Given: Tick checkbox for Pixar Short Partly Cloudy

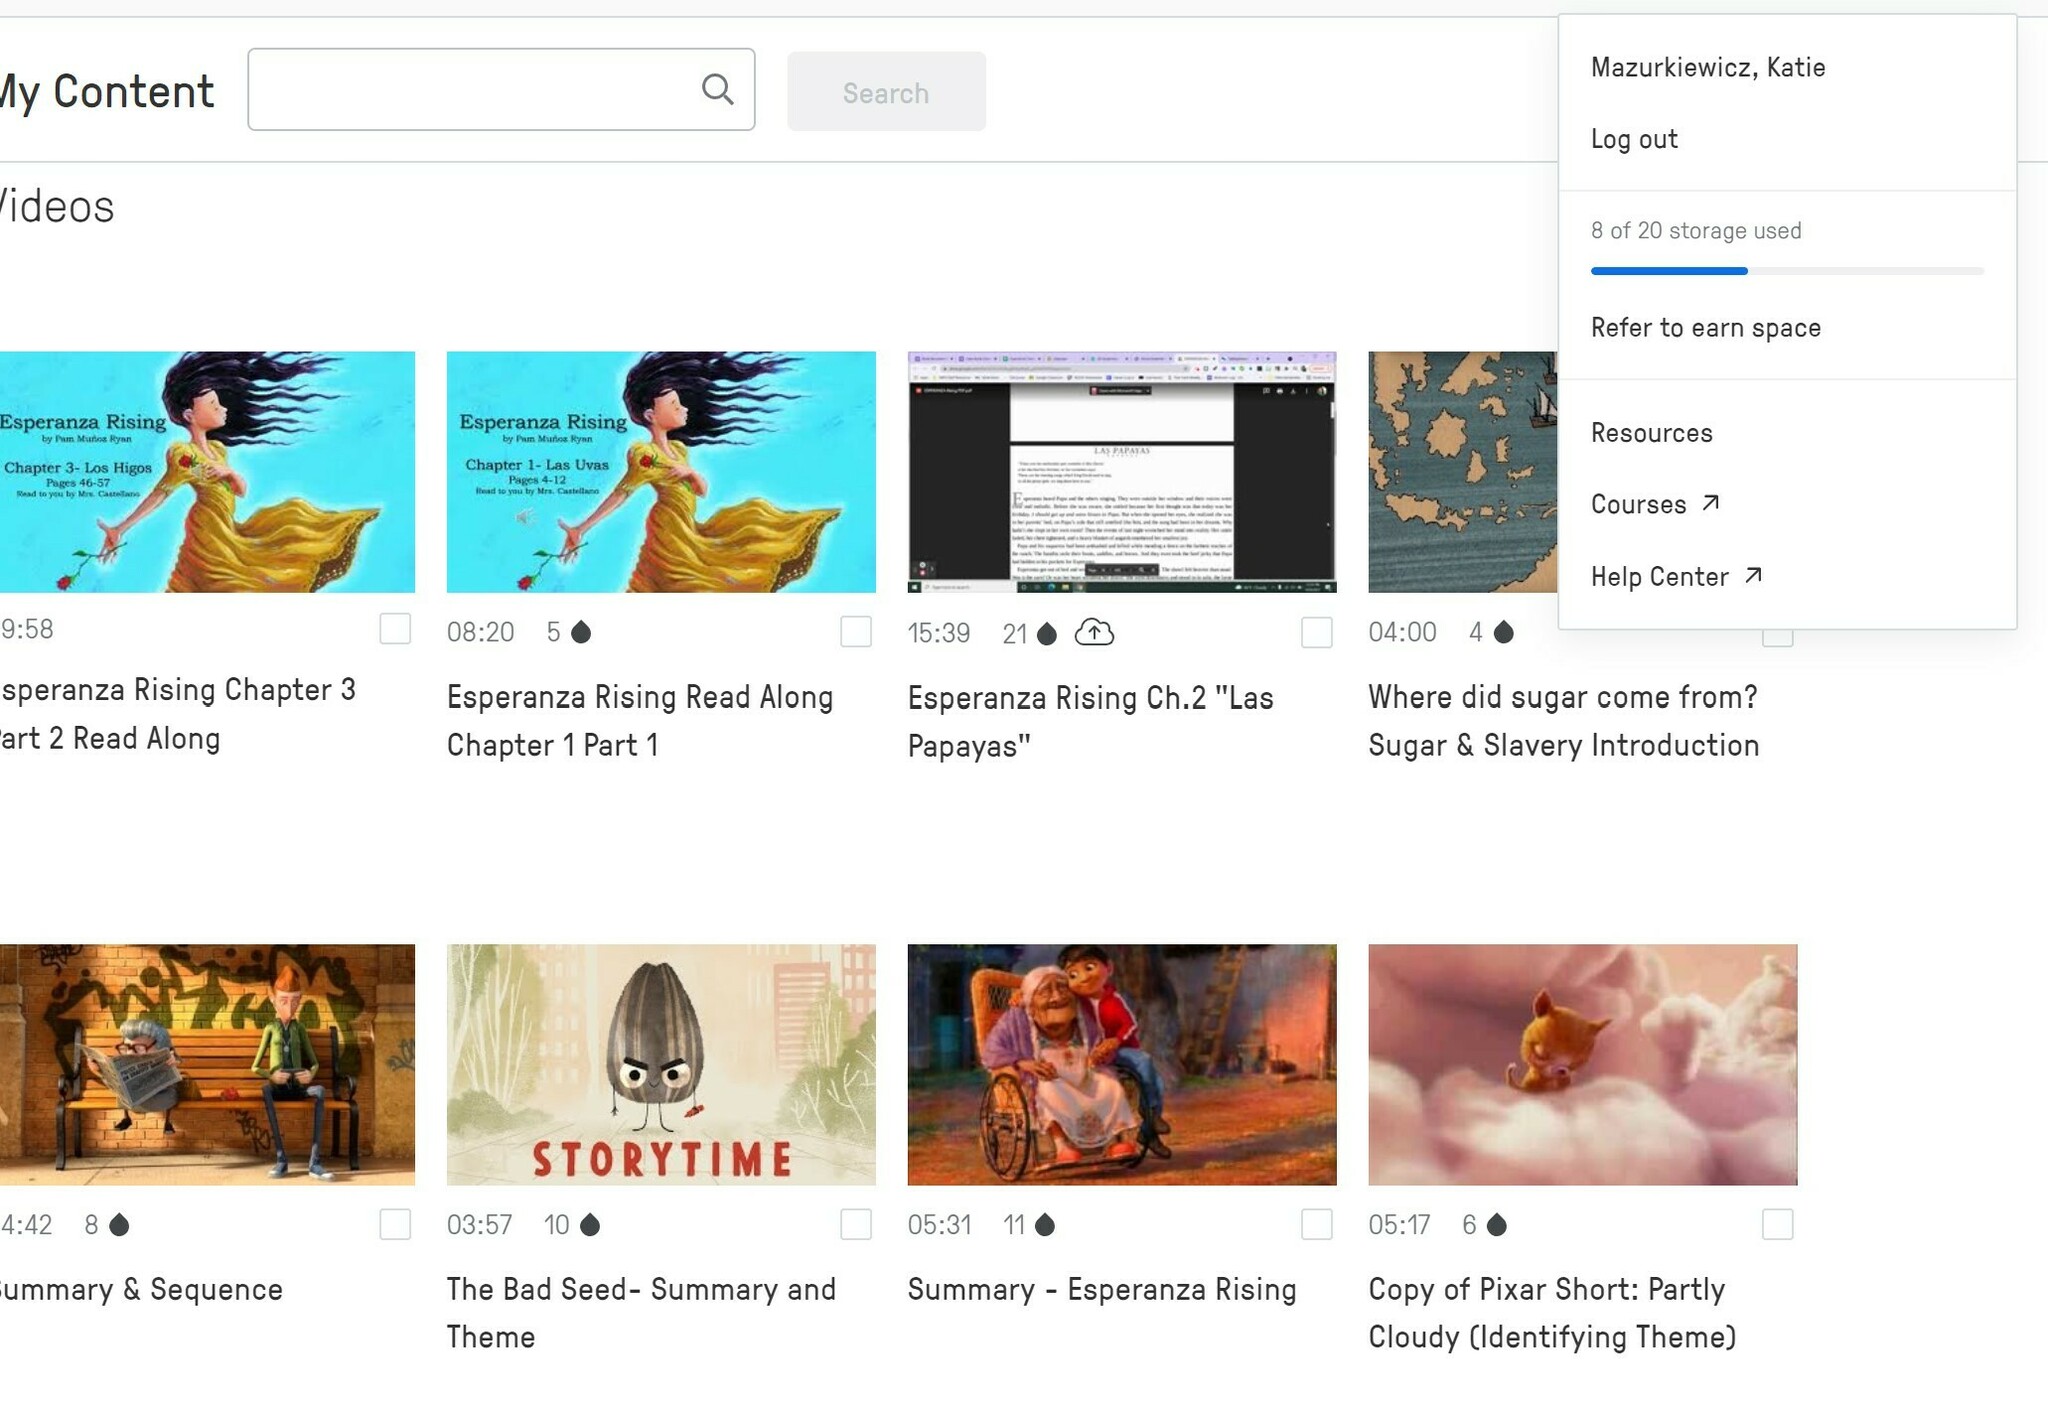Looking at the screenshot, I should (1777, 1225).
